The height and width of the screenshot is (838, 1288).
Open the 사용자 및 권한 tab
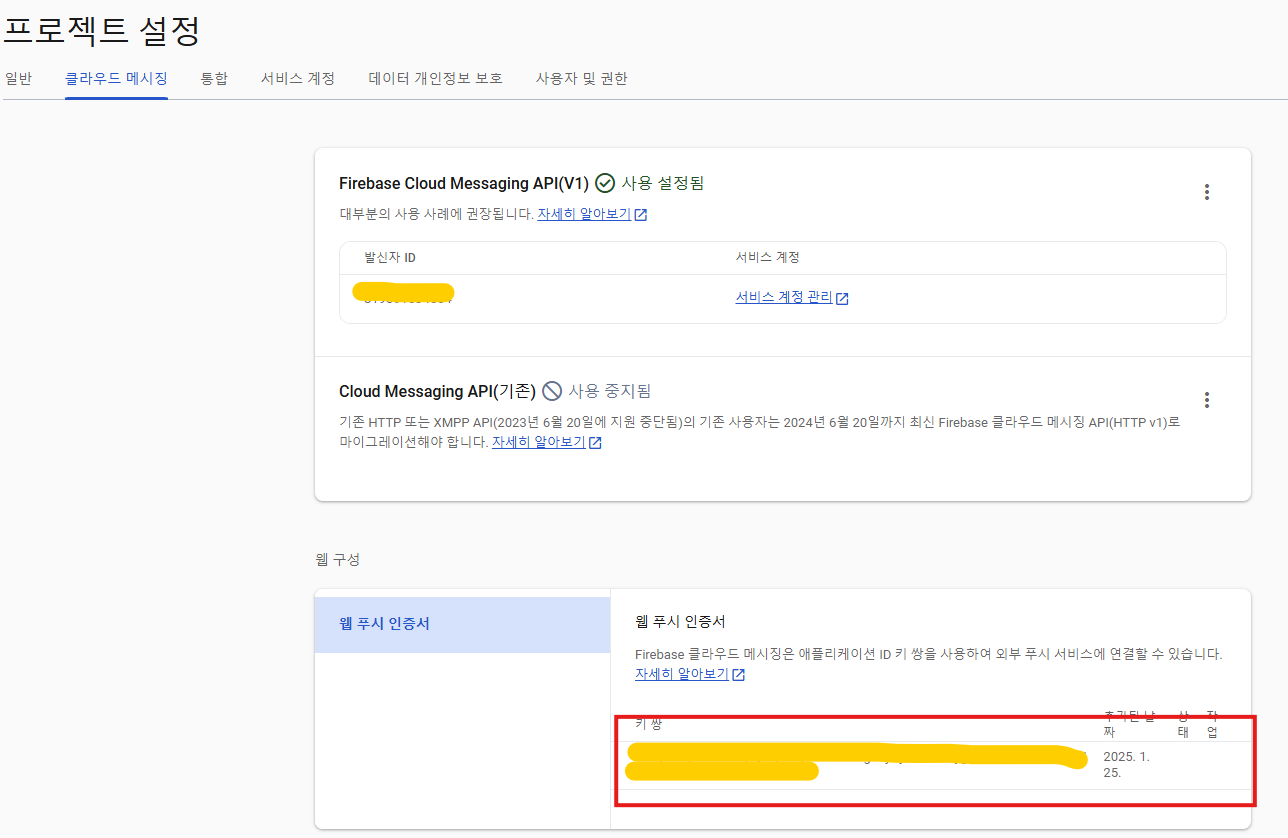click(581, 78)
